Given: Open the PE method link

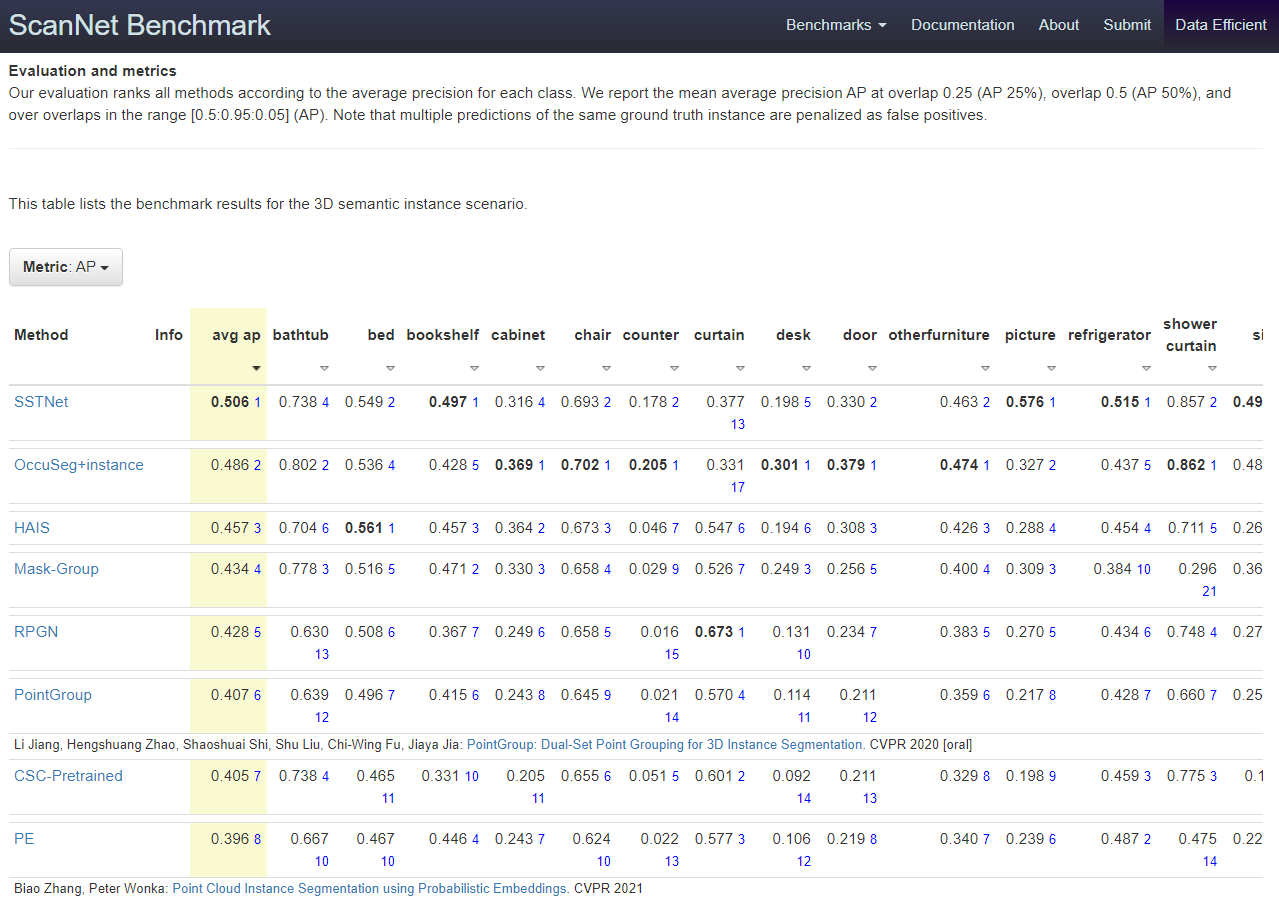Looking at the screenshot, I should tap(24, 839).
